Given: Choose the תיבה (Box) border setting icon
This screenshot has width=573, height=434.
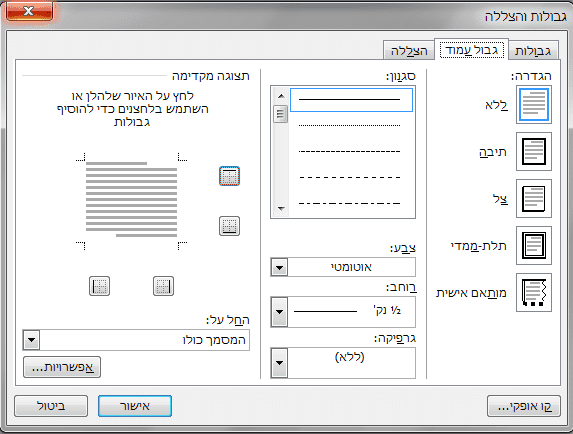Looking at the screenshot, I should pos(534,152).
